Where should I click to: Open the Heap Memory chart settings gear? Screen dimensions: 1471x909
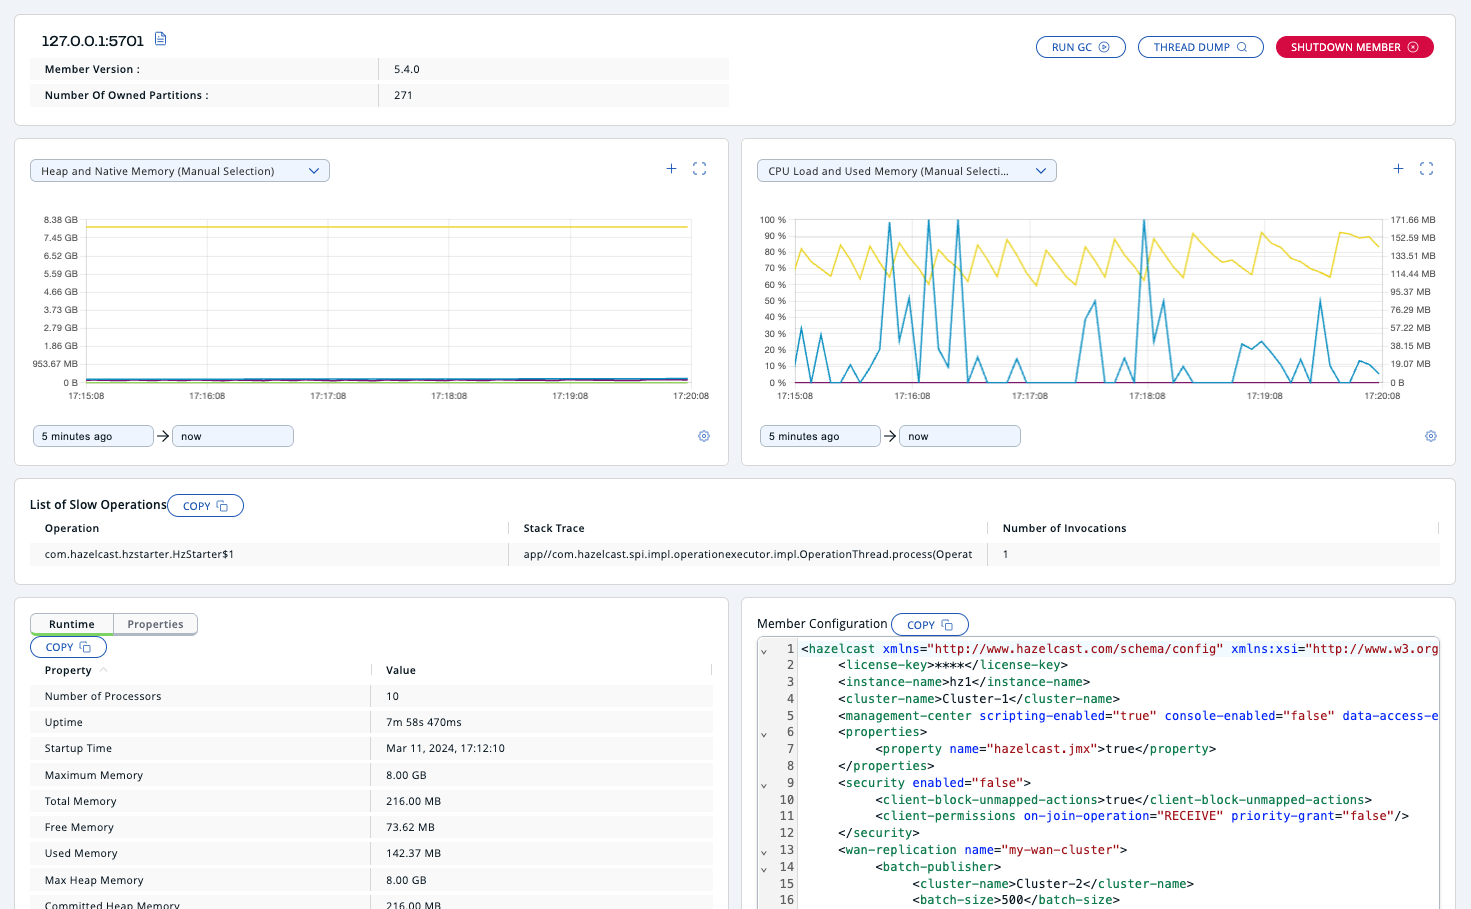tap(704, 436)
